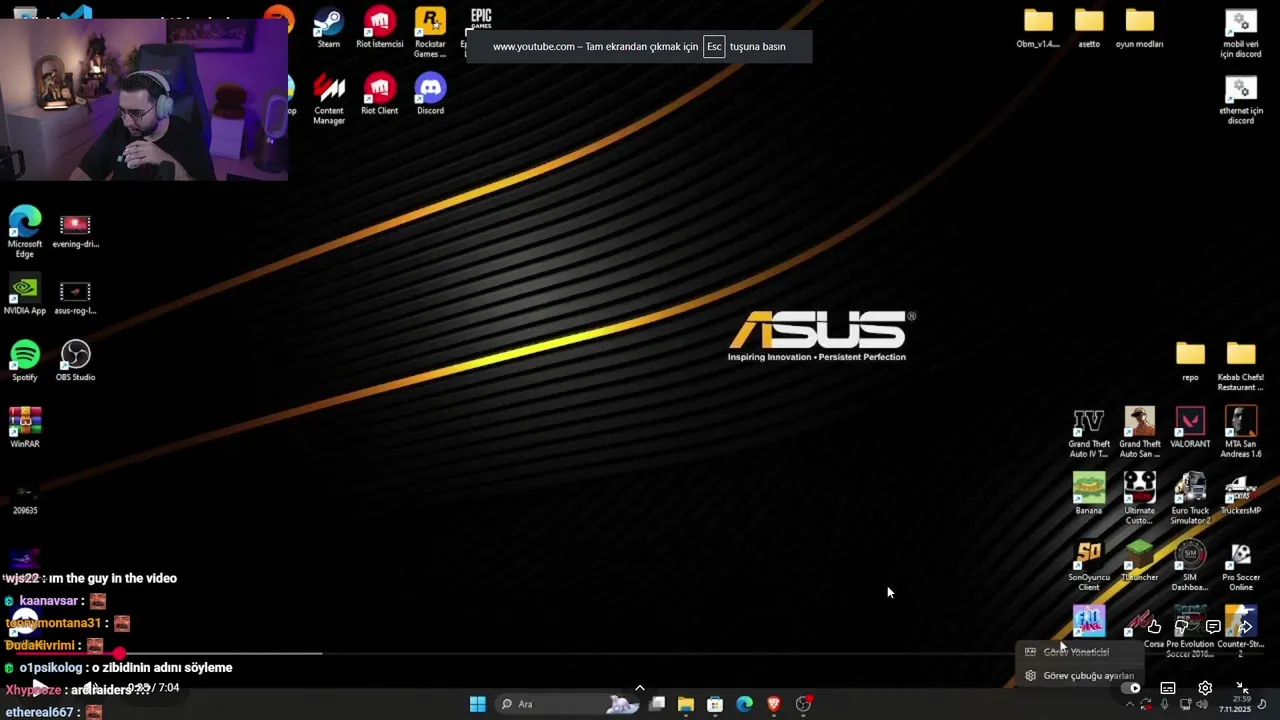The image size is (1280, 720).
Task: Click the streamer webcam overlay
Action: 144,99
